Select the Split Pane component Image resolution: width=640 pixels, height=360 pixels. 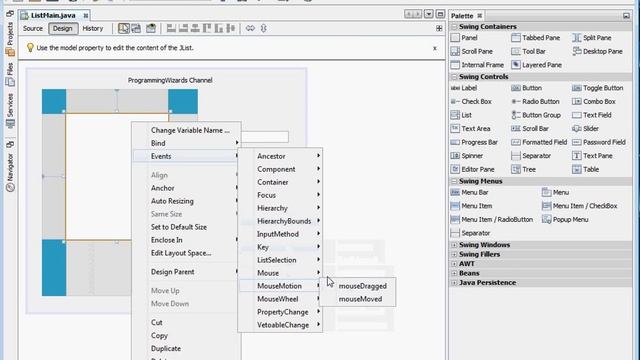tap(591, 38)
